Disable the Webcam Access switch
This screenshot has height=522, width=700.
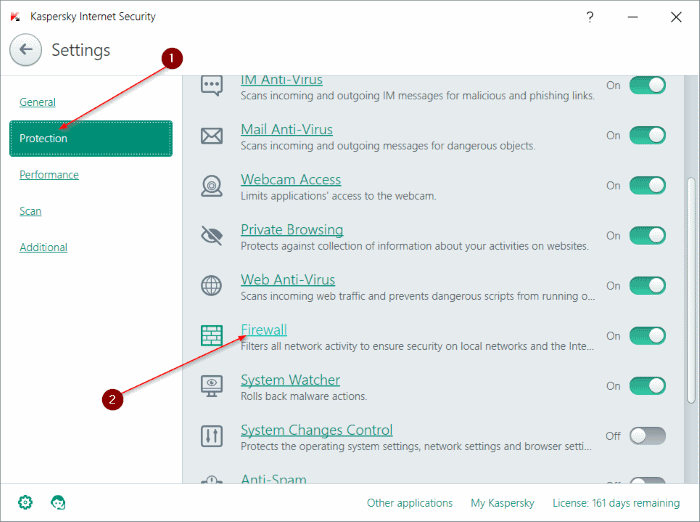pyautogui.click(x=647, y=185)
